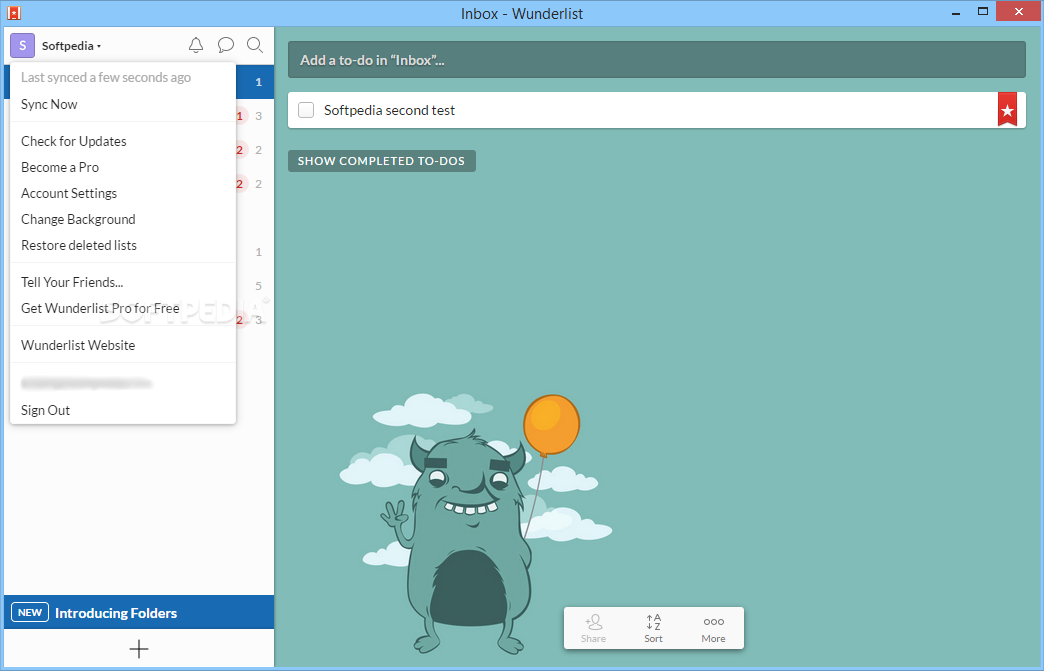The height and width of the screenshot is (671, 1044).
Task: Choose Change Background
Action: [x=79, y=219]
